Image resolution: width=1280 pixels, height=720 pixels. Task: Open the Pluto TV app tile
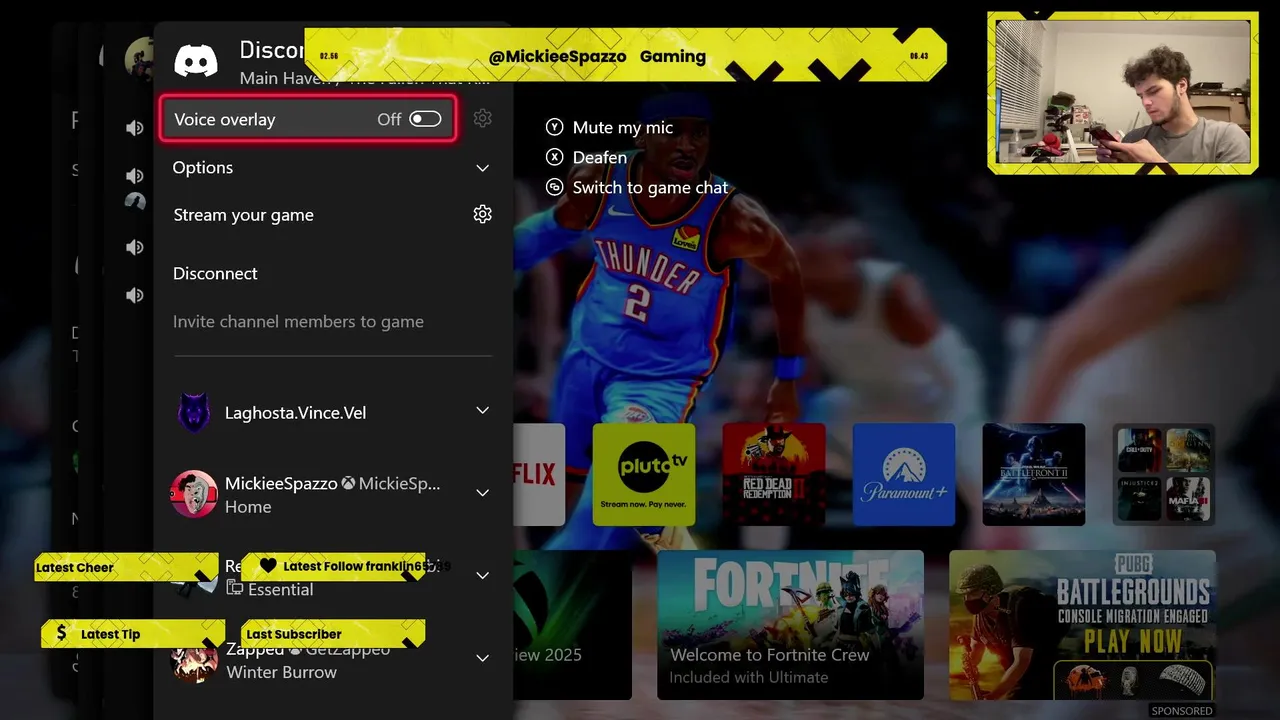tap(644, 474)
